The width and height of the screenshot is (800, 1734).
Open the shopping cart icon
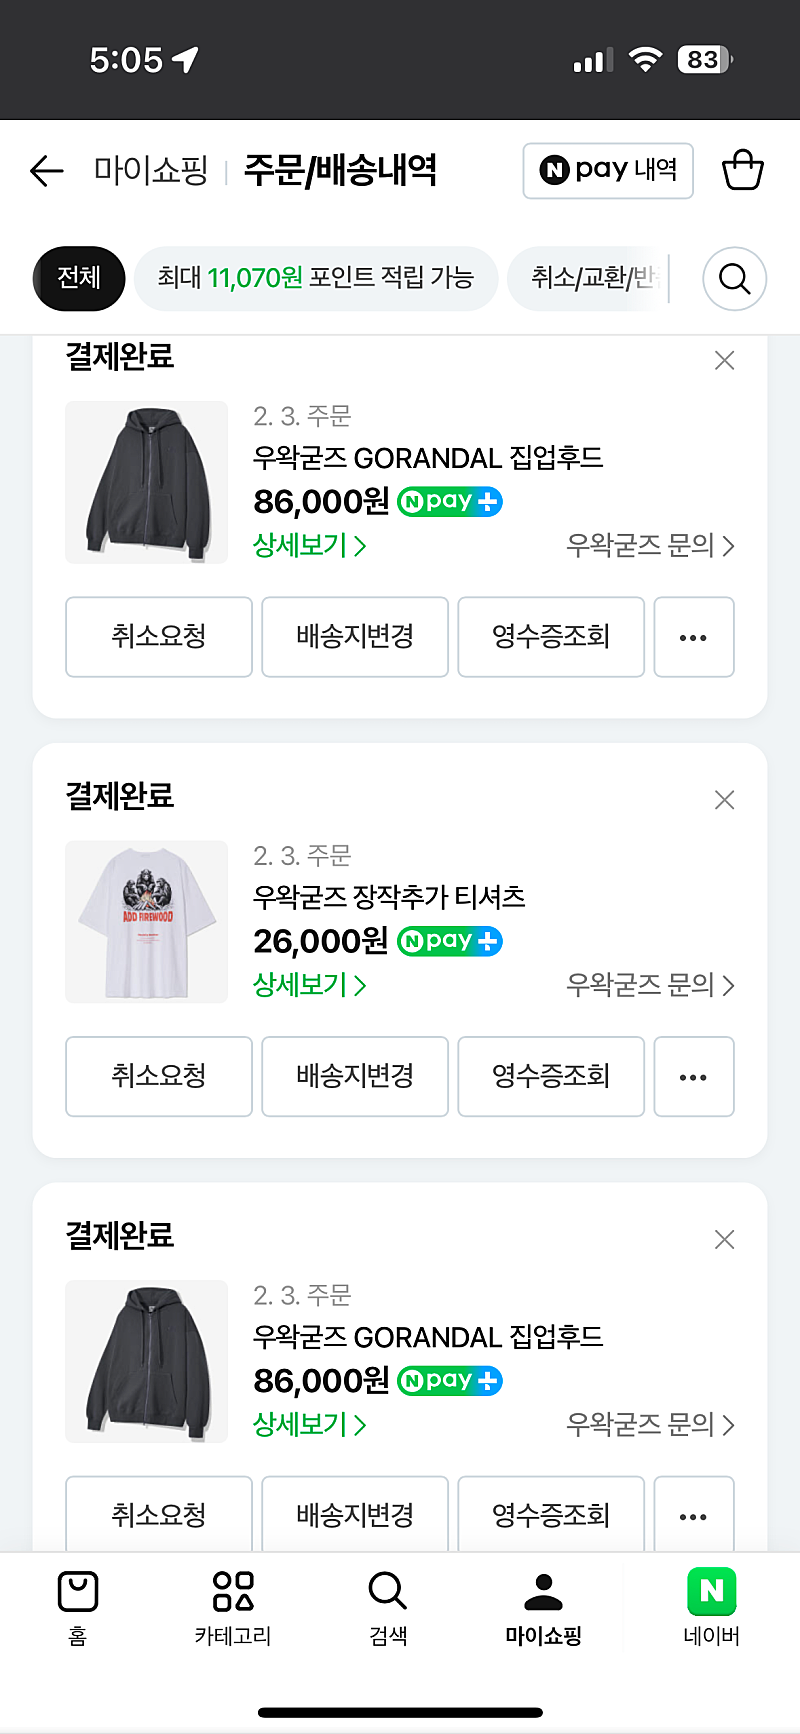click(742, 170)
